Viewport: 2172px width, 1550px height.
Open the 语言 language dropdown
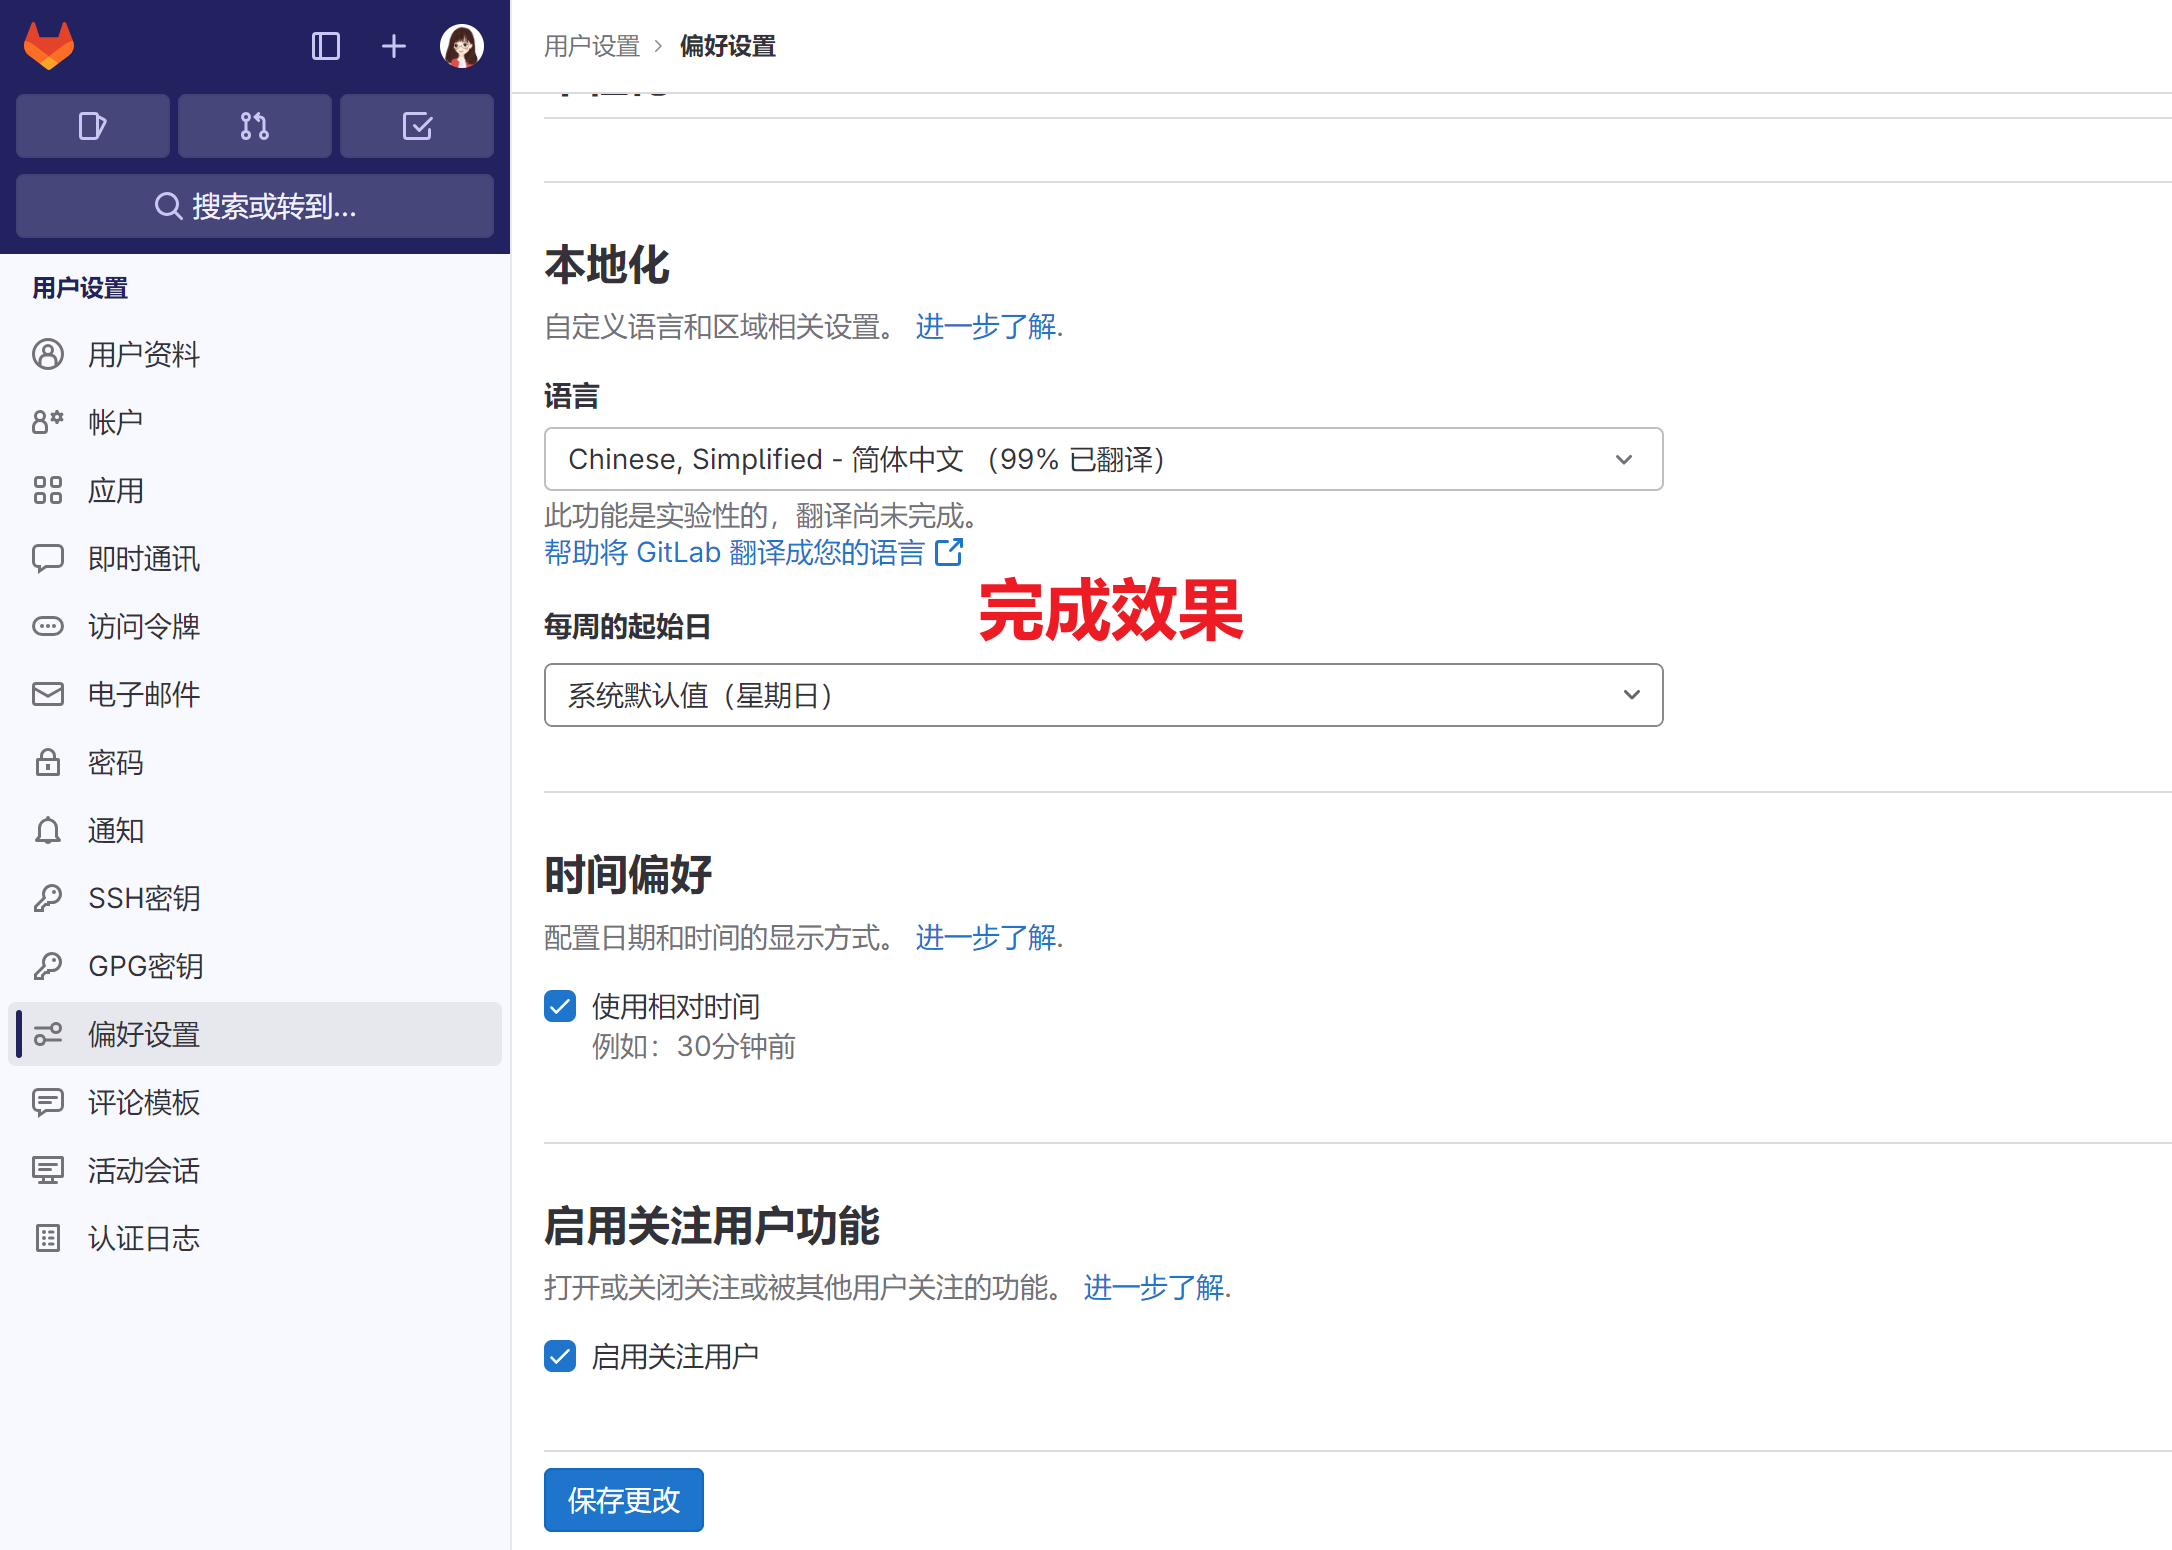tap(1103, 459)
